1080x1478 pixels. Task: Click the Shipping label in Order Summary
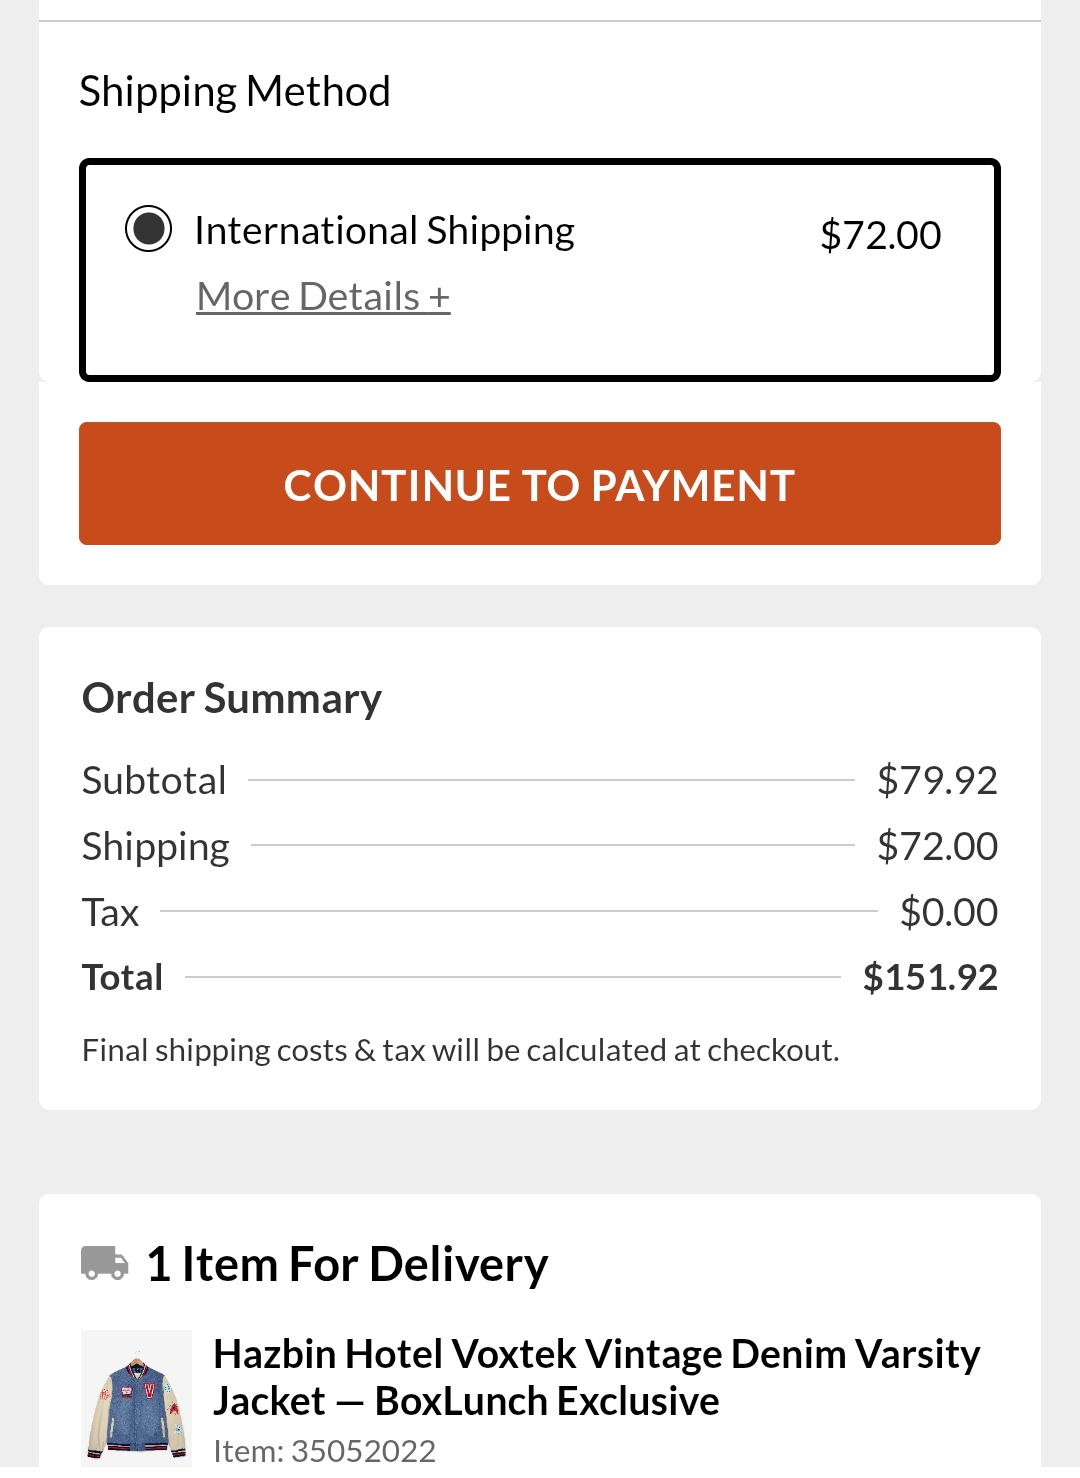(x=156, y=847)
